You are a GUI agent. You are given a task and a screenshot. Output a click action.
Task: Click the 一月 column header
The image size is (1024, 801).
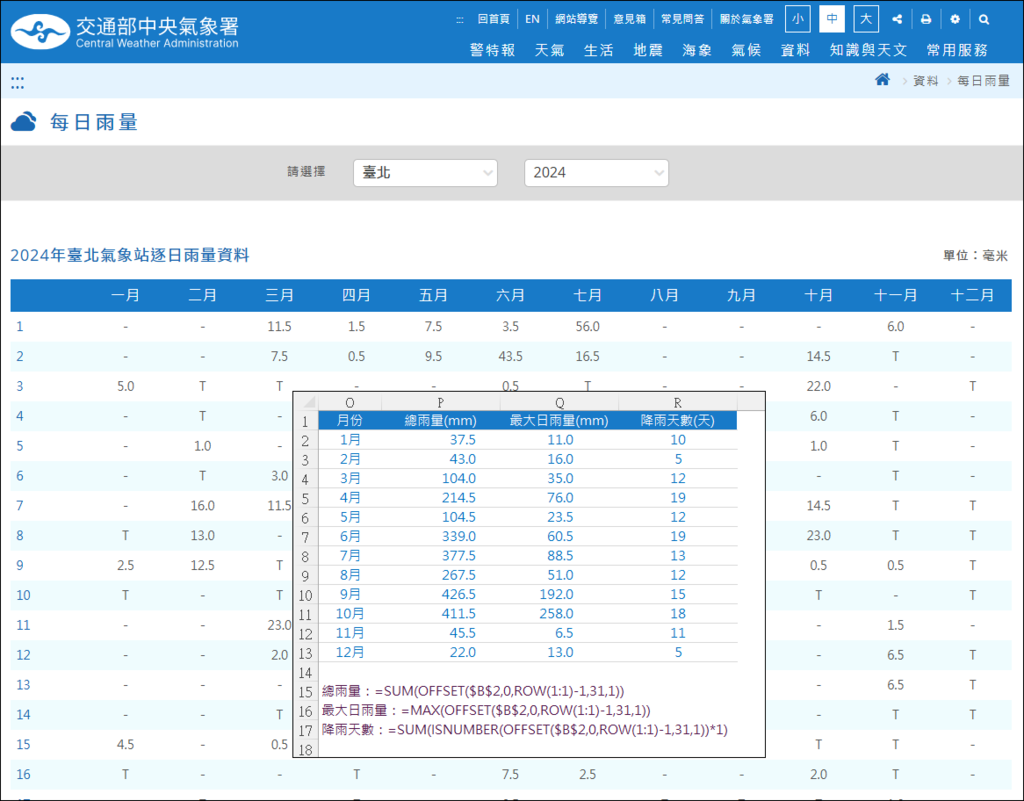125,295
